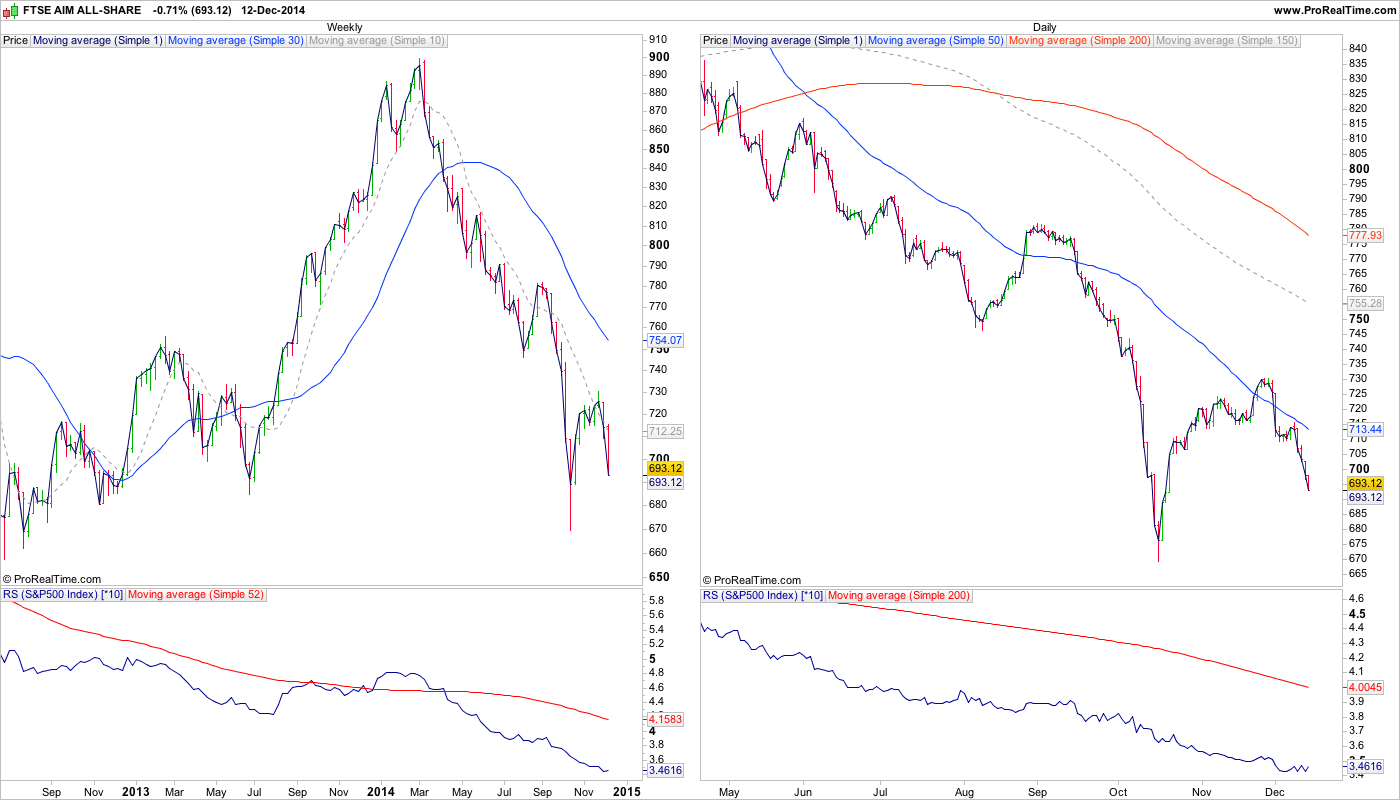This screenshot has height=800, width=1400.
Task: Select RS (S&P500 Index) label under Daily chart
Action: 762,595
